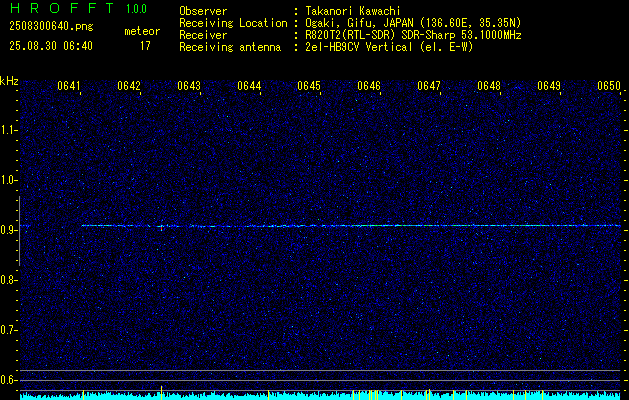The image size is (629, 400).
Task: Click the 0648 time marker
Action: (x=489, y=86)
